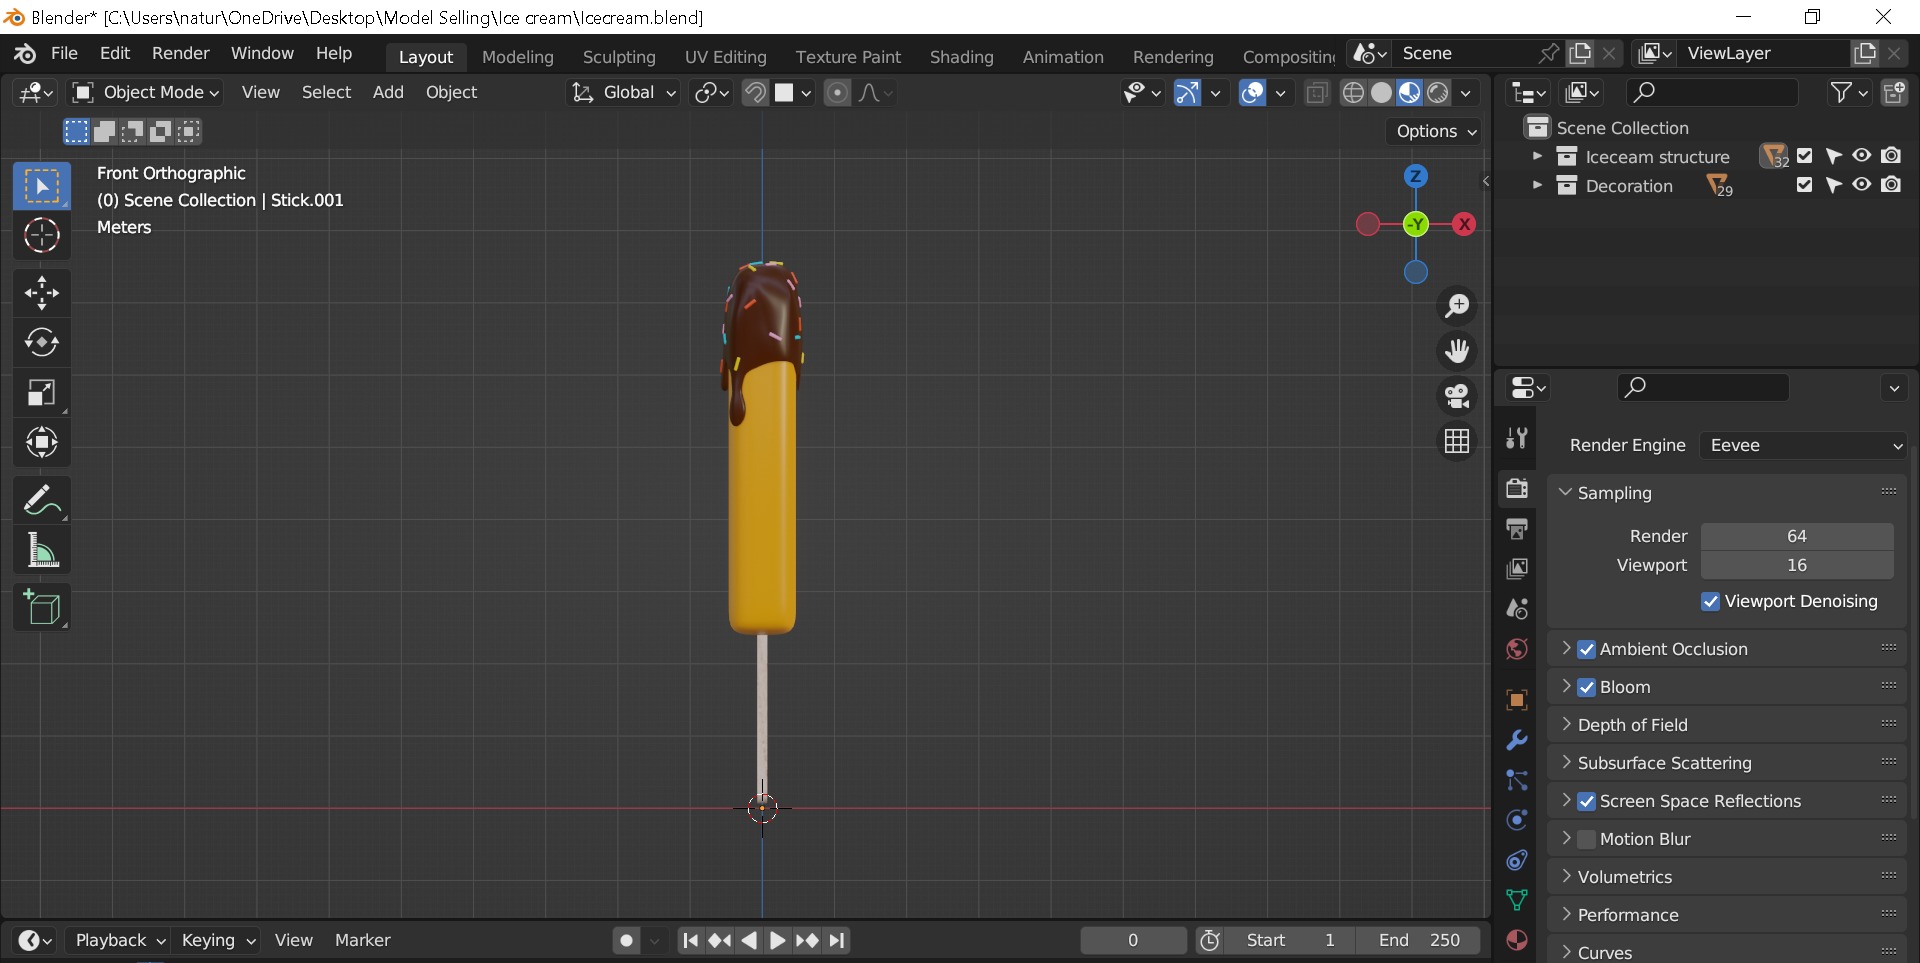Switch to Modeling workspace tab
This screenshot has height=963, width=1920.
click(x=517, y=57)
